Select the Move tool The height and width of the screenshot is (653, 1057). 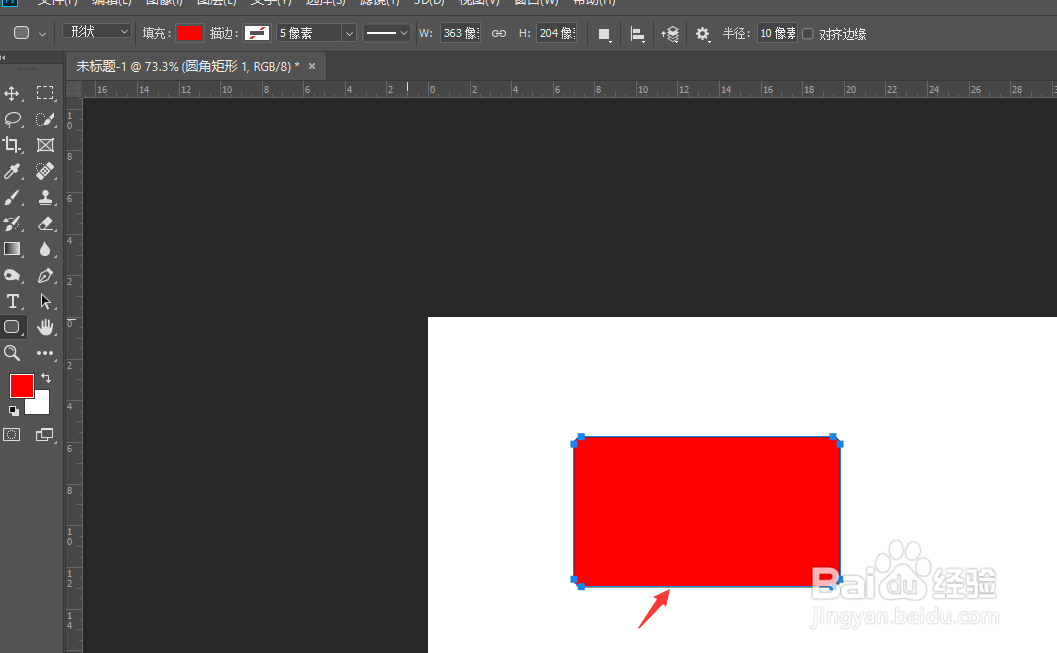tap(12, 93)
